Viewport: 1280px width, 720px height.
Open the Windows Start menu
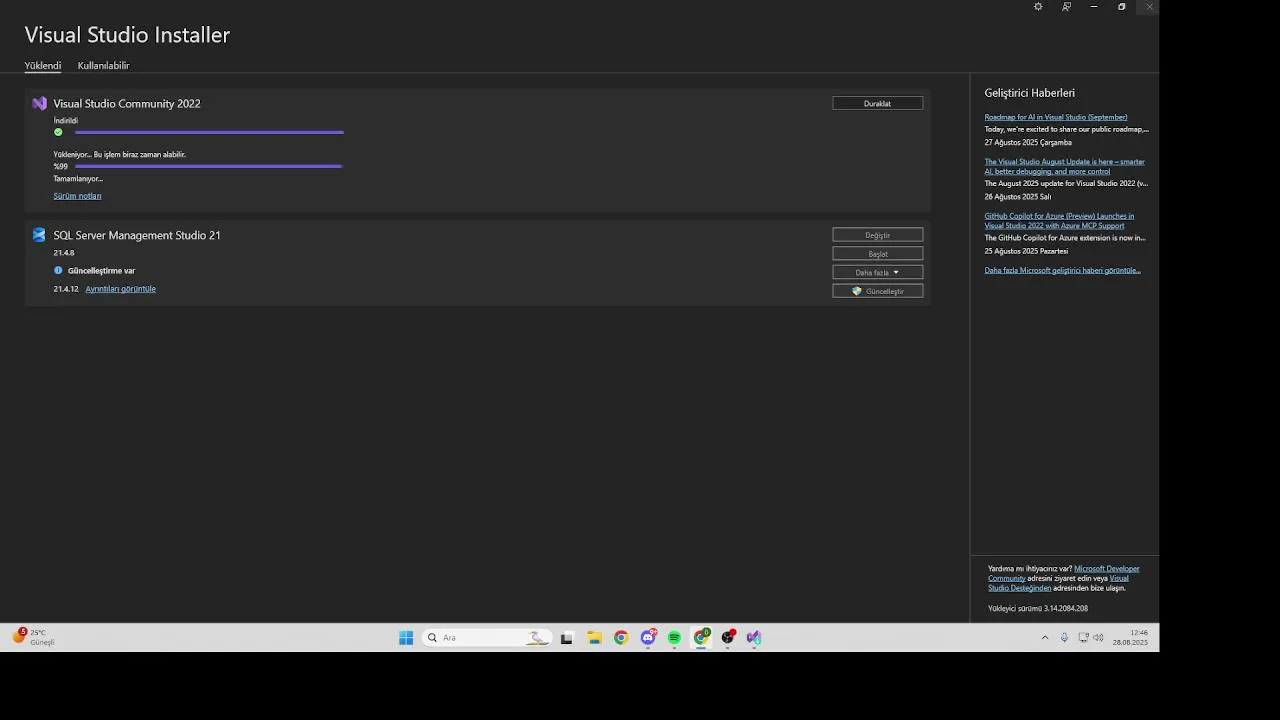(406, 638)
